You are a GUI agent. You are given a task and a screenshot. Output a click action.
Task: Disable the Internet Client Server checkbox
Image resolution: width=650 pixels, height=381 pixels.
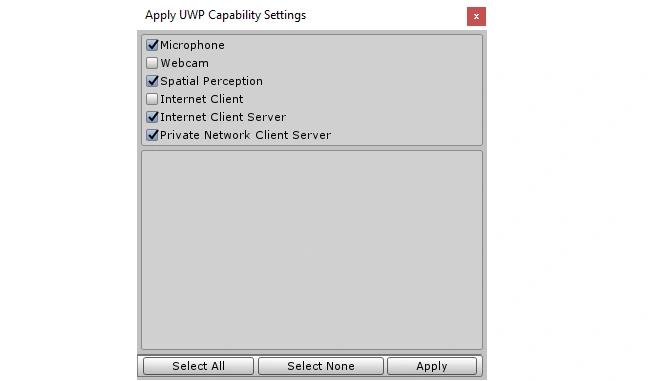coord(152,117)
